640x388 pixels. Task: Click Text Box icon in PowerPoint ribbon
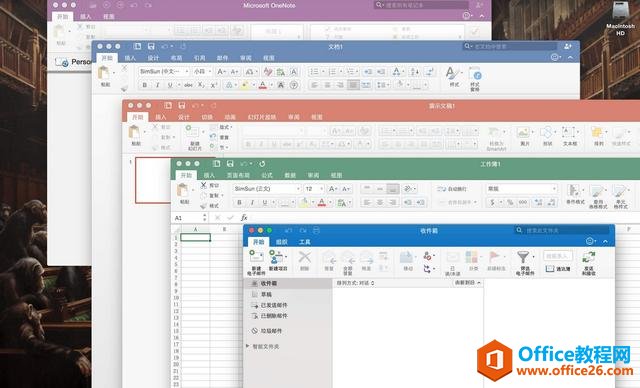click(568, 132)
